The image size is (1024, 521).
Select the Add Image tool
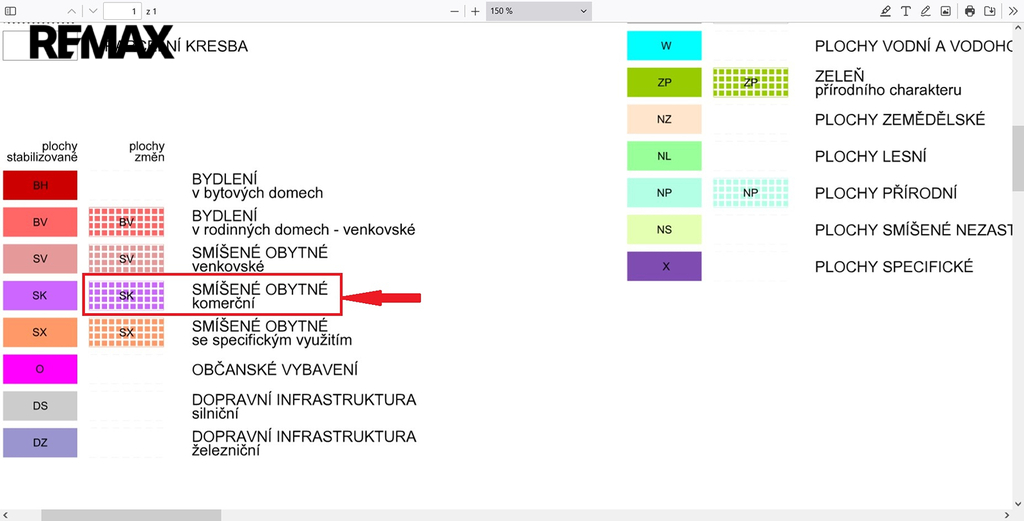(946, 11)
